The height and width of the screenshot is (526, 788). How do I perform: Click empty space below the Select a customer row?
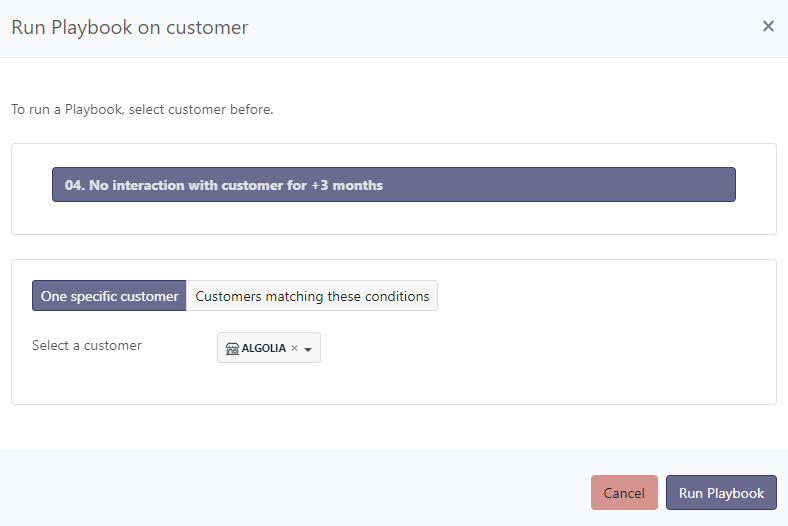pyautogui.click(x=393, y=385)
